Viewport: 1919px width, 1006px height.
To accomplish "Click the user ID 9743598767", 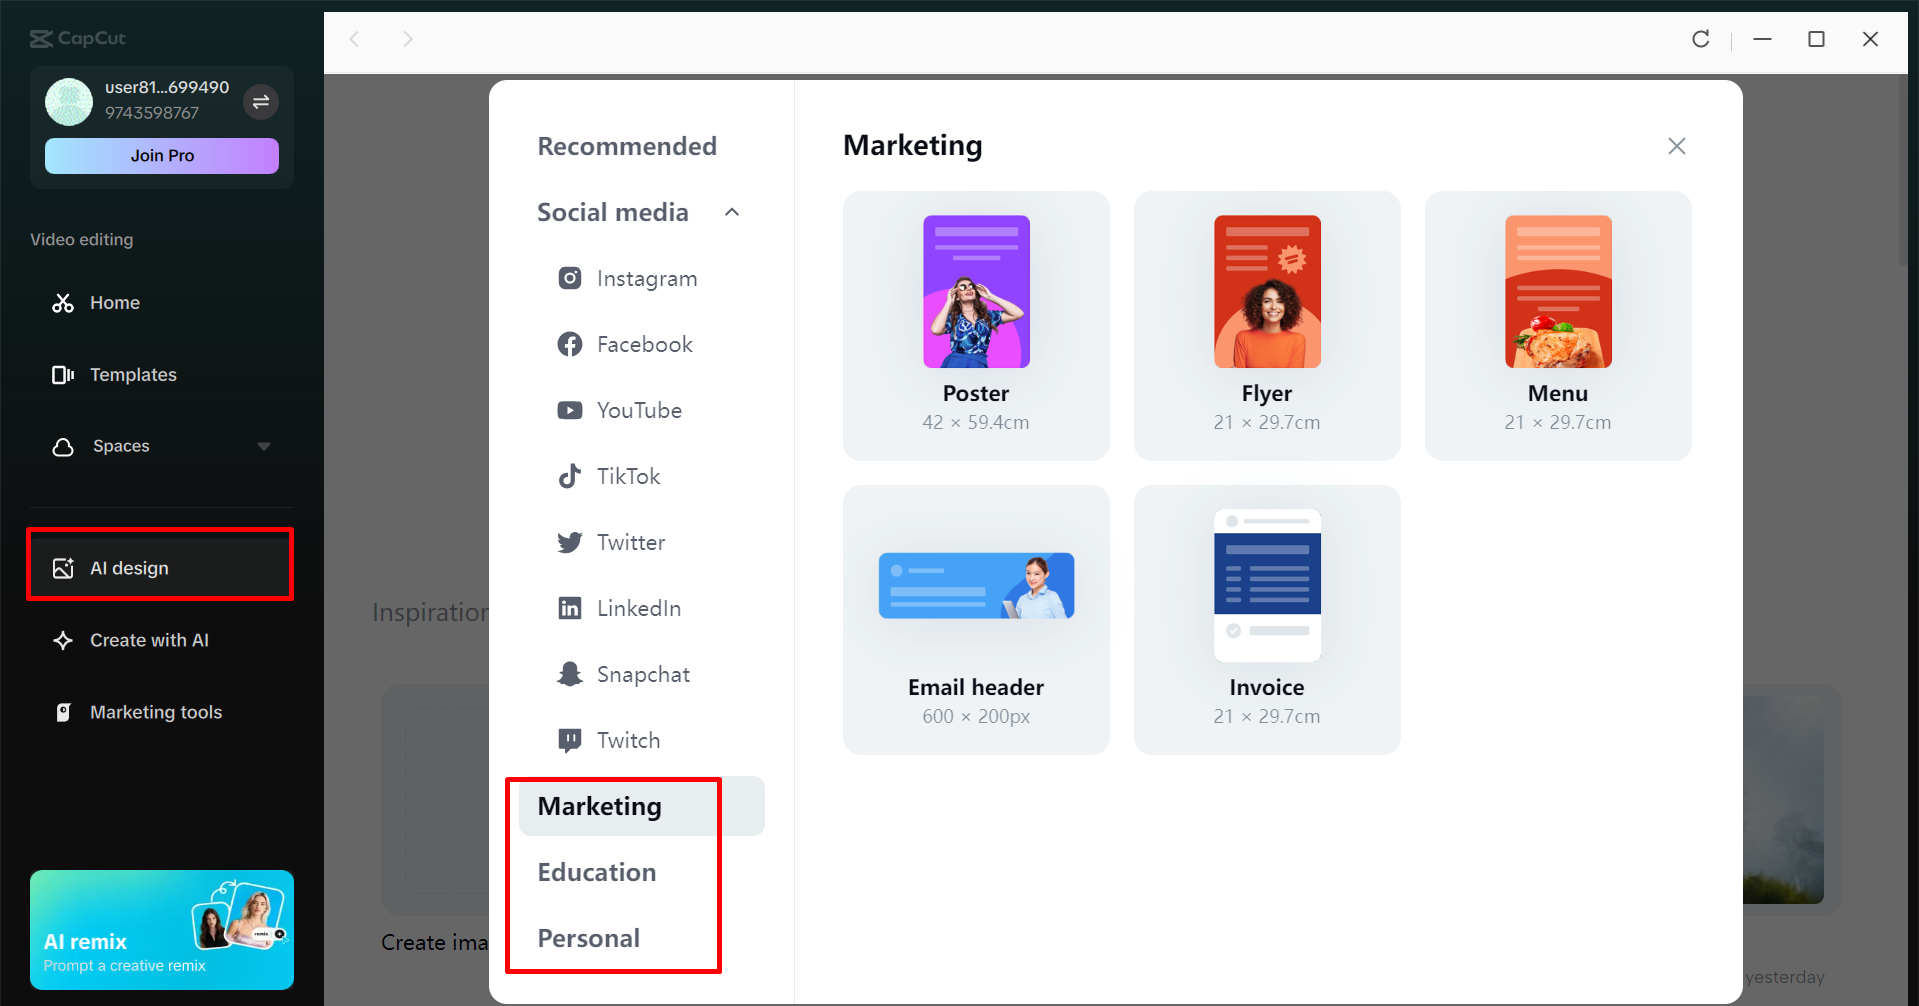I will pyautogui.click(x=152, y=113).
